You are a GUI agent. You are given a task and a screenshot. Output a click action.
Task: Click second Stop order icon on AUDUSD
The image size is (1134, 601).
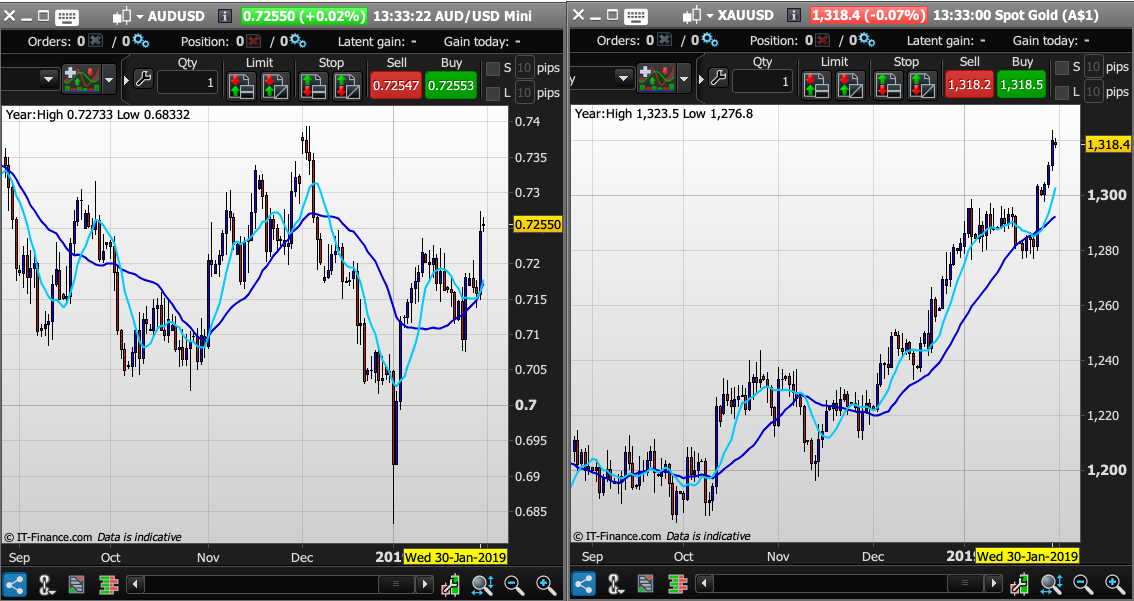click(348, 85)
